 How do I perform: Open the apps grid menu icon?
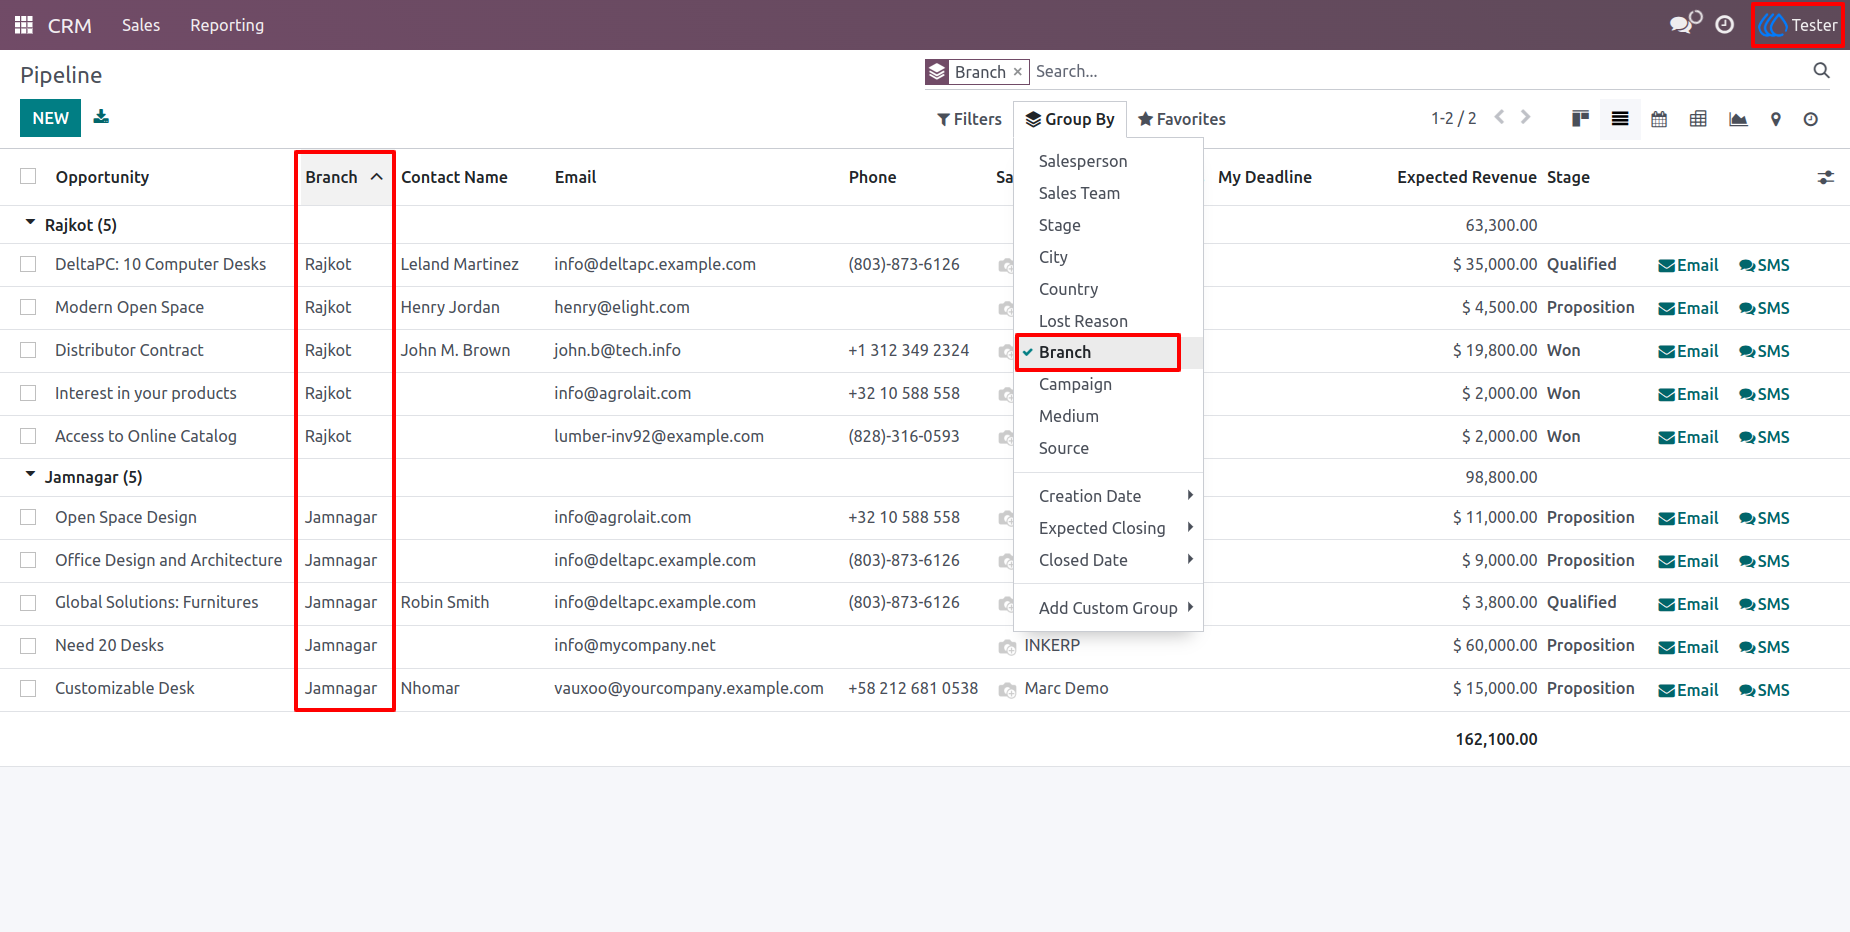24,25
